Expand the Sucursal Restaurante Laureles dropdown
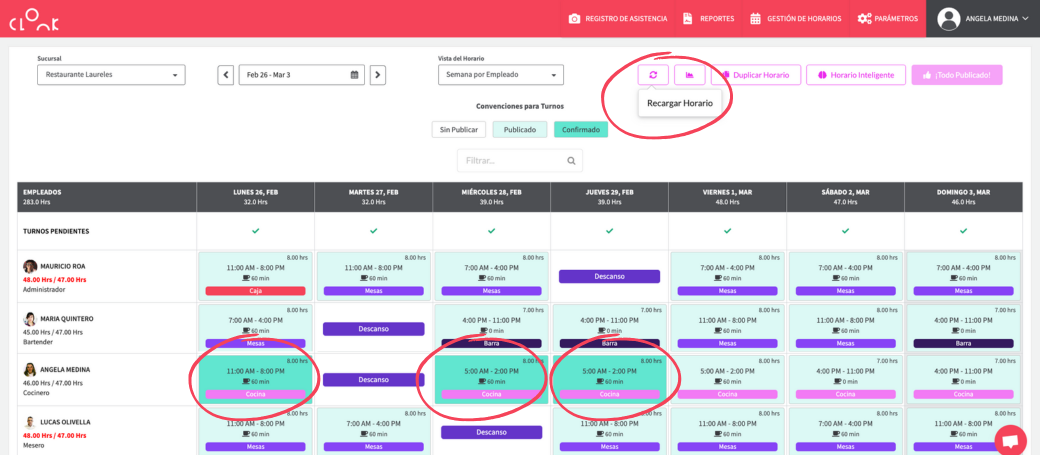This screenshot has width=1040, height=455. coord(111,75)
